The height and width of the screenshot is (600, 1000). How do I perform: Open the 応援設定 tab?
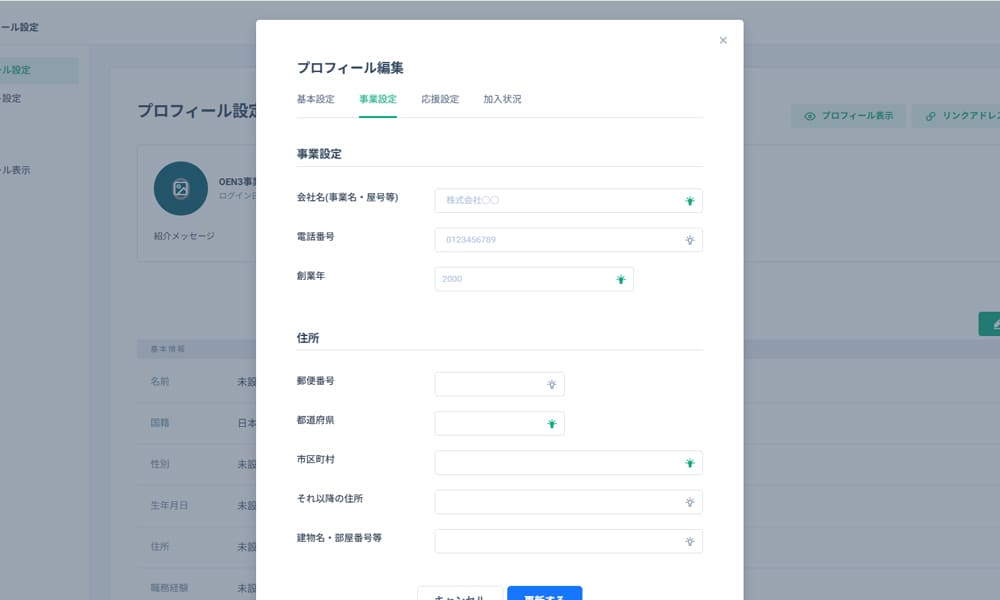click(440, 100)
